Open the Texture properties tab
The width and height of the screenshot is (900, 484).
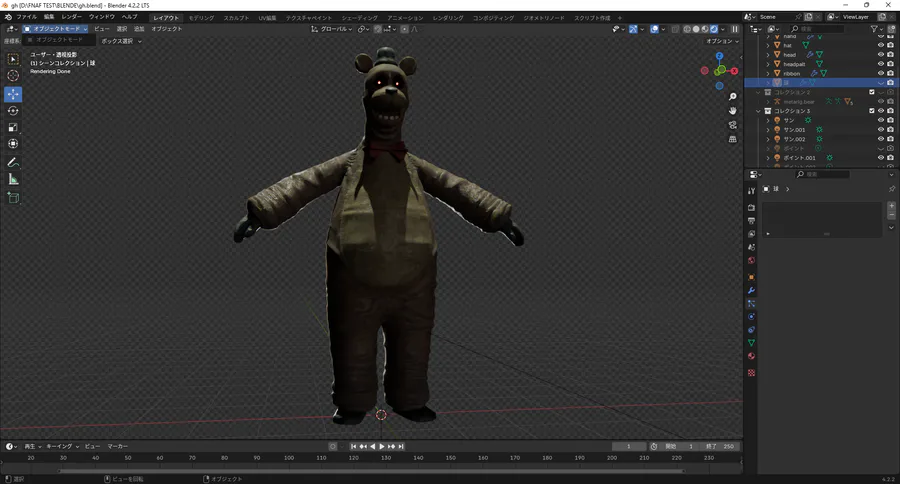tap(751, 373)
